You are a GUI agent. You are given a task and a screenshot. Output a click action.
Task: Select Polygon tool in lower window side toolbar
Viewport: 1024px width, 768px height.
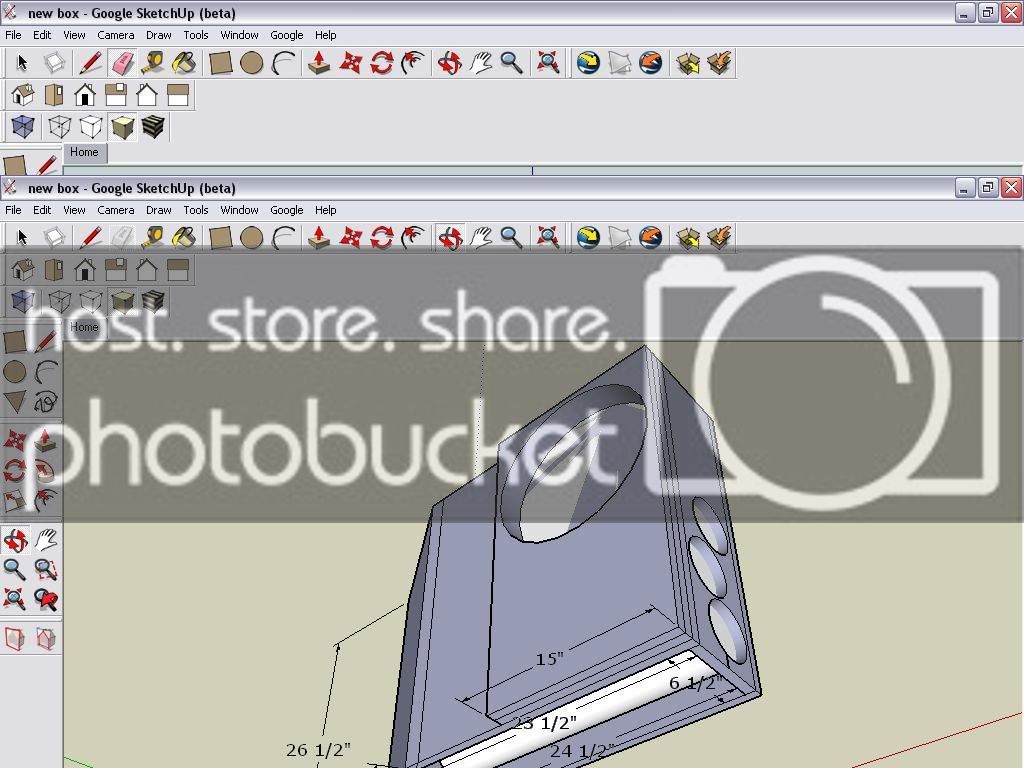click(14, 402)
